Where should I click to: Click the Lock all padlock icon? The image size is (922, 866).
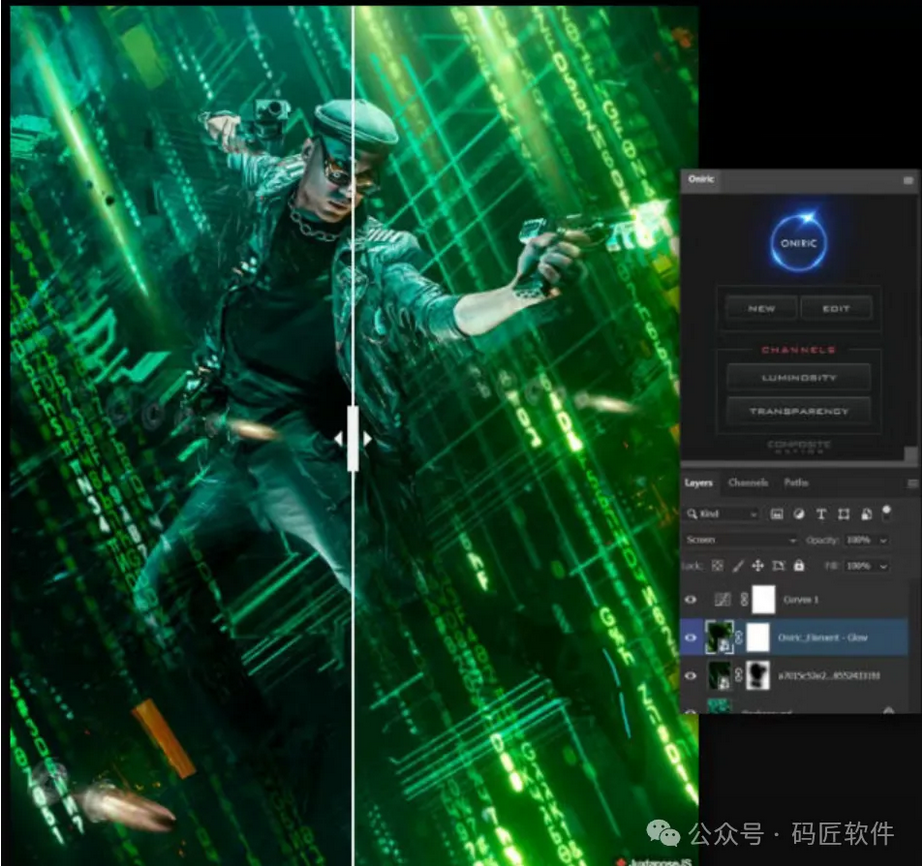click(x=799, y=566)
